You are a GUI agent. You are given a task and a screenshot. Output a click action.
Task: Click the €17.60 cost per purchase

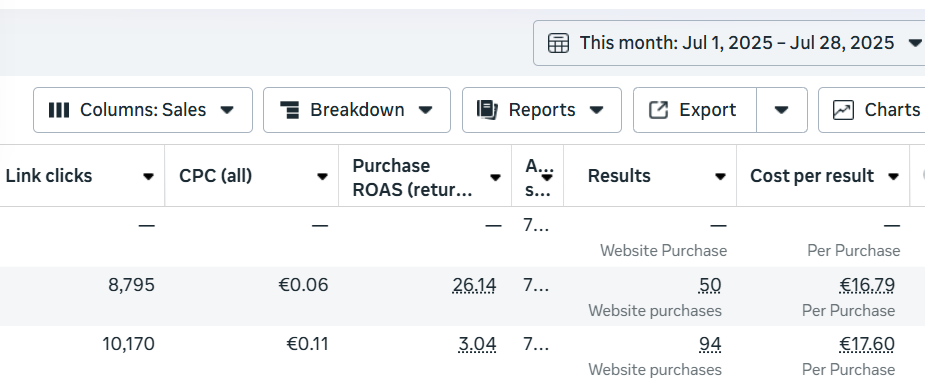click(x=867, y=344)
